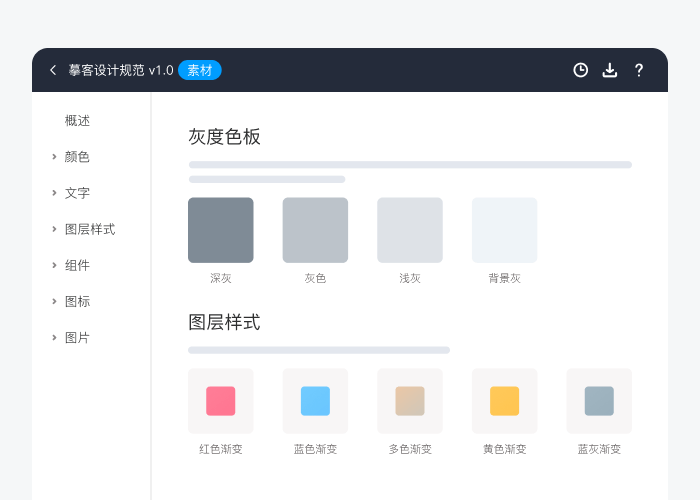Open 图片 in the sidebar
The width and height of the screenshot is (700, 500).
[78, 337]
